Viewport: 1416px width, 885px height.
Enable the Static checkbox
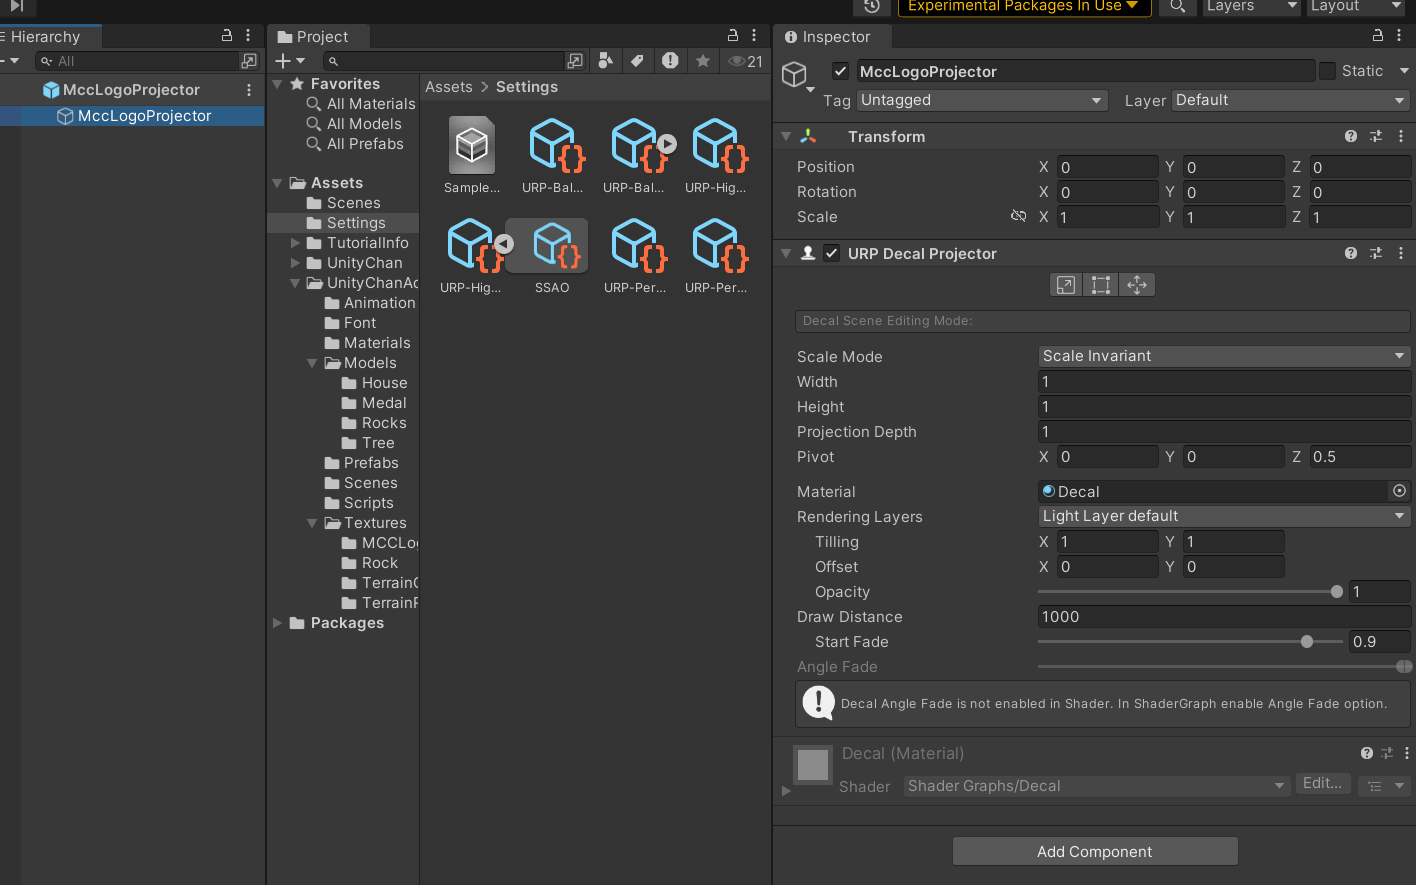point(1327,71)
